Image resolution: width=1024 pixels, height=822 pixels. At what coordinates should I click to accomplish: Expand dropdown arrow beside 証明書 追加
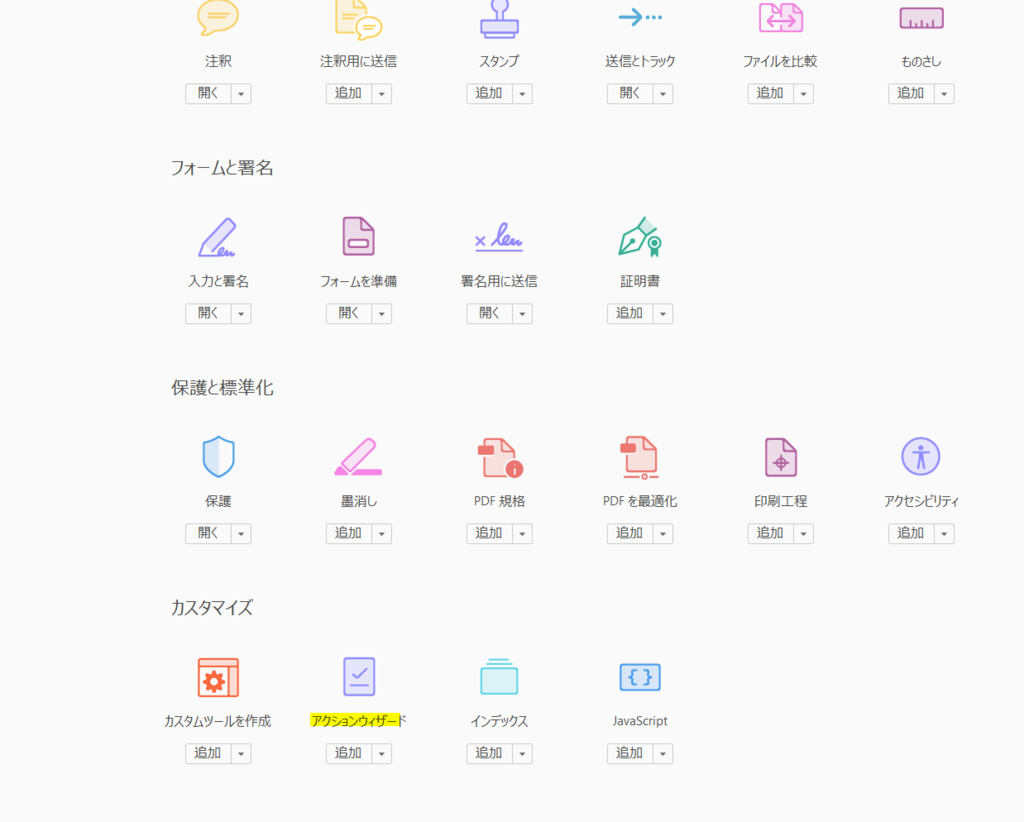[x=663, y=313]
